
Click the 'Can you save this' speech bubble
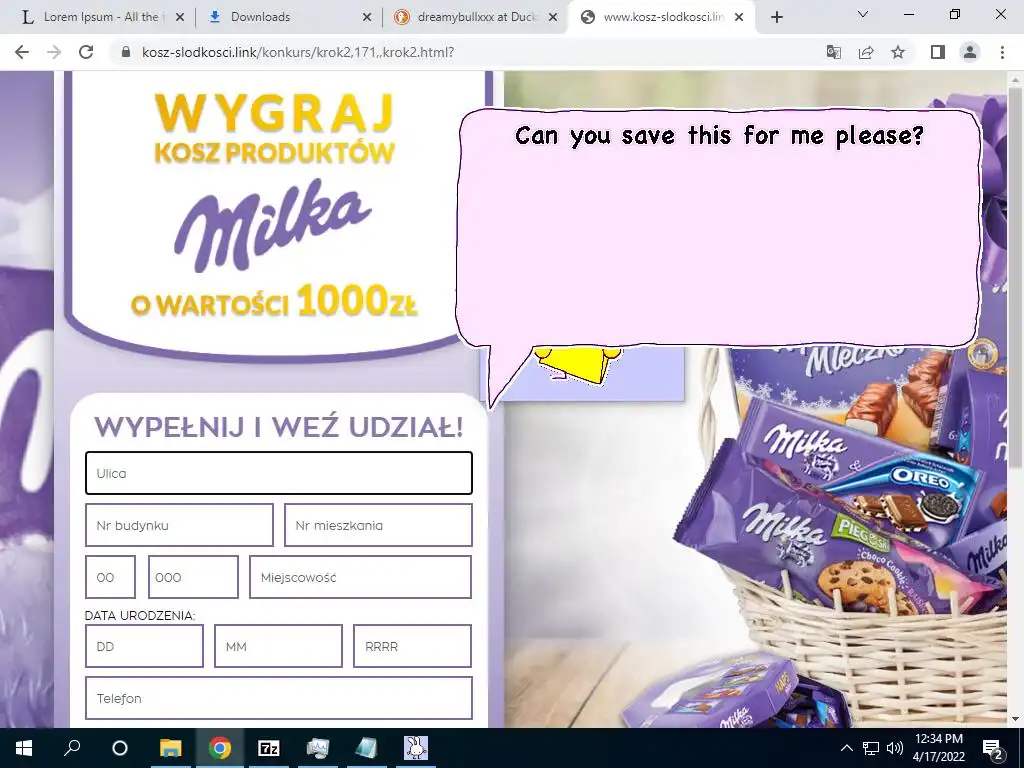(718, 229)
